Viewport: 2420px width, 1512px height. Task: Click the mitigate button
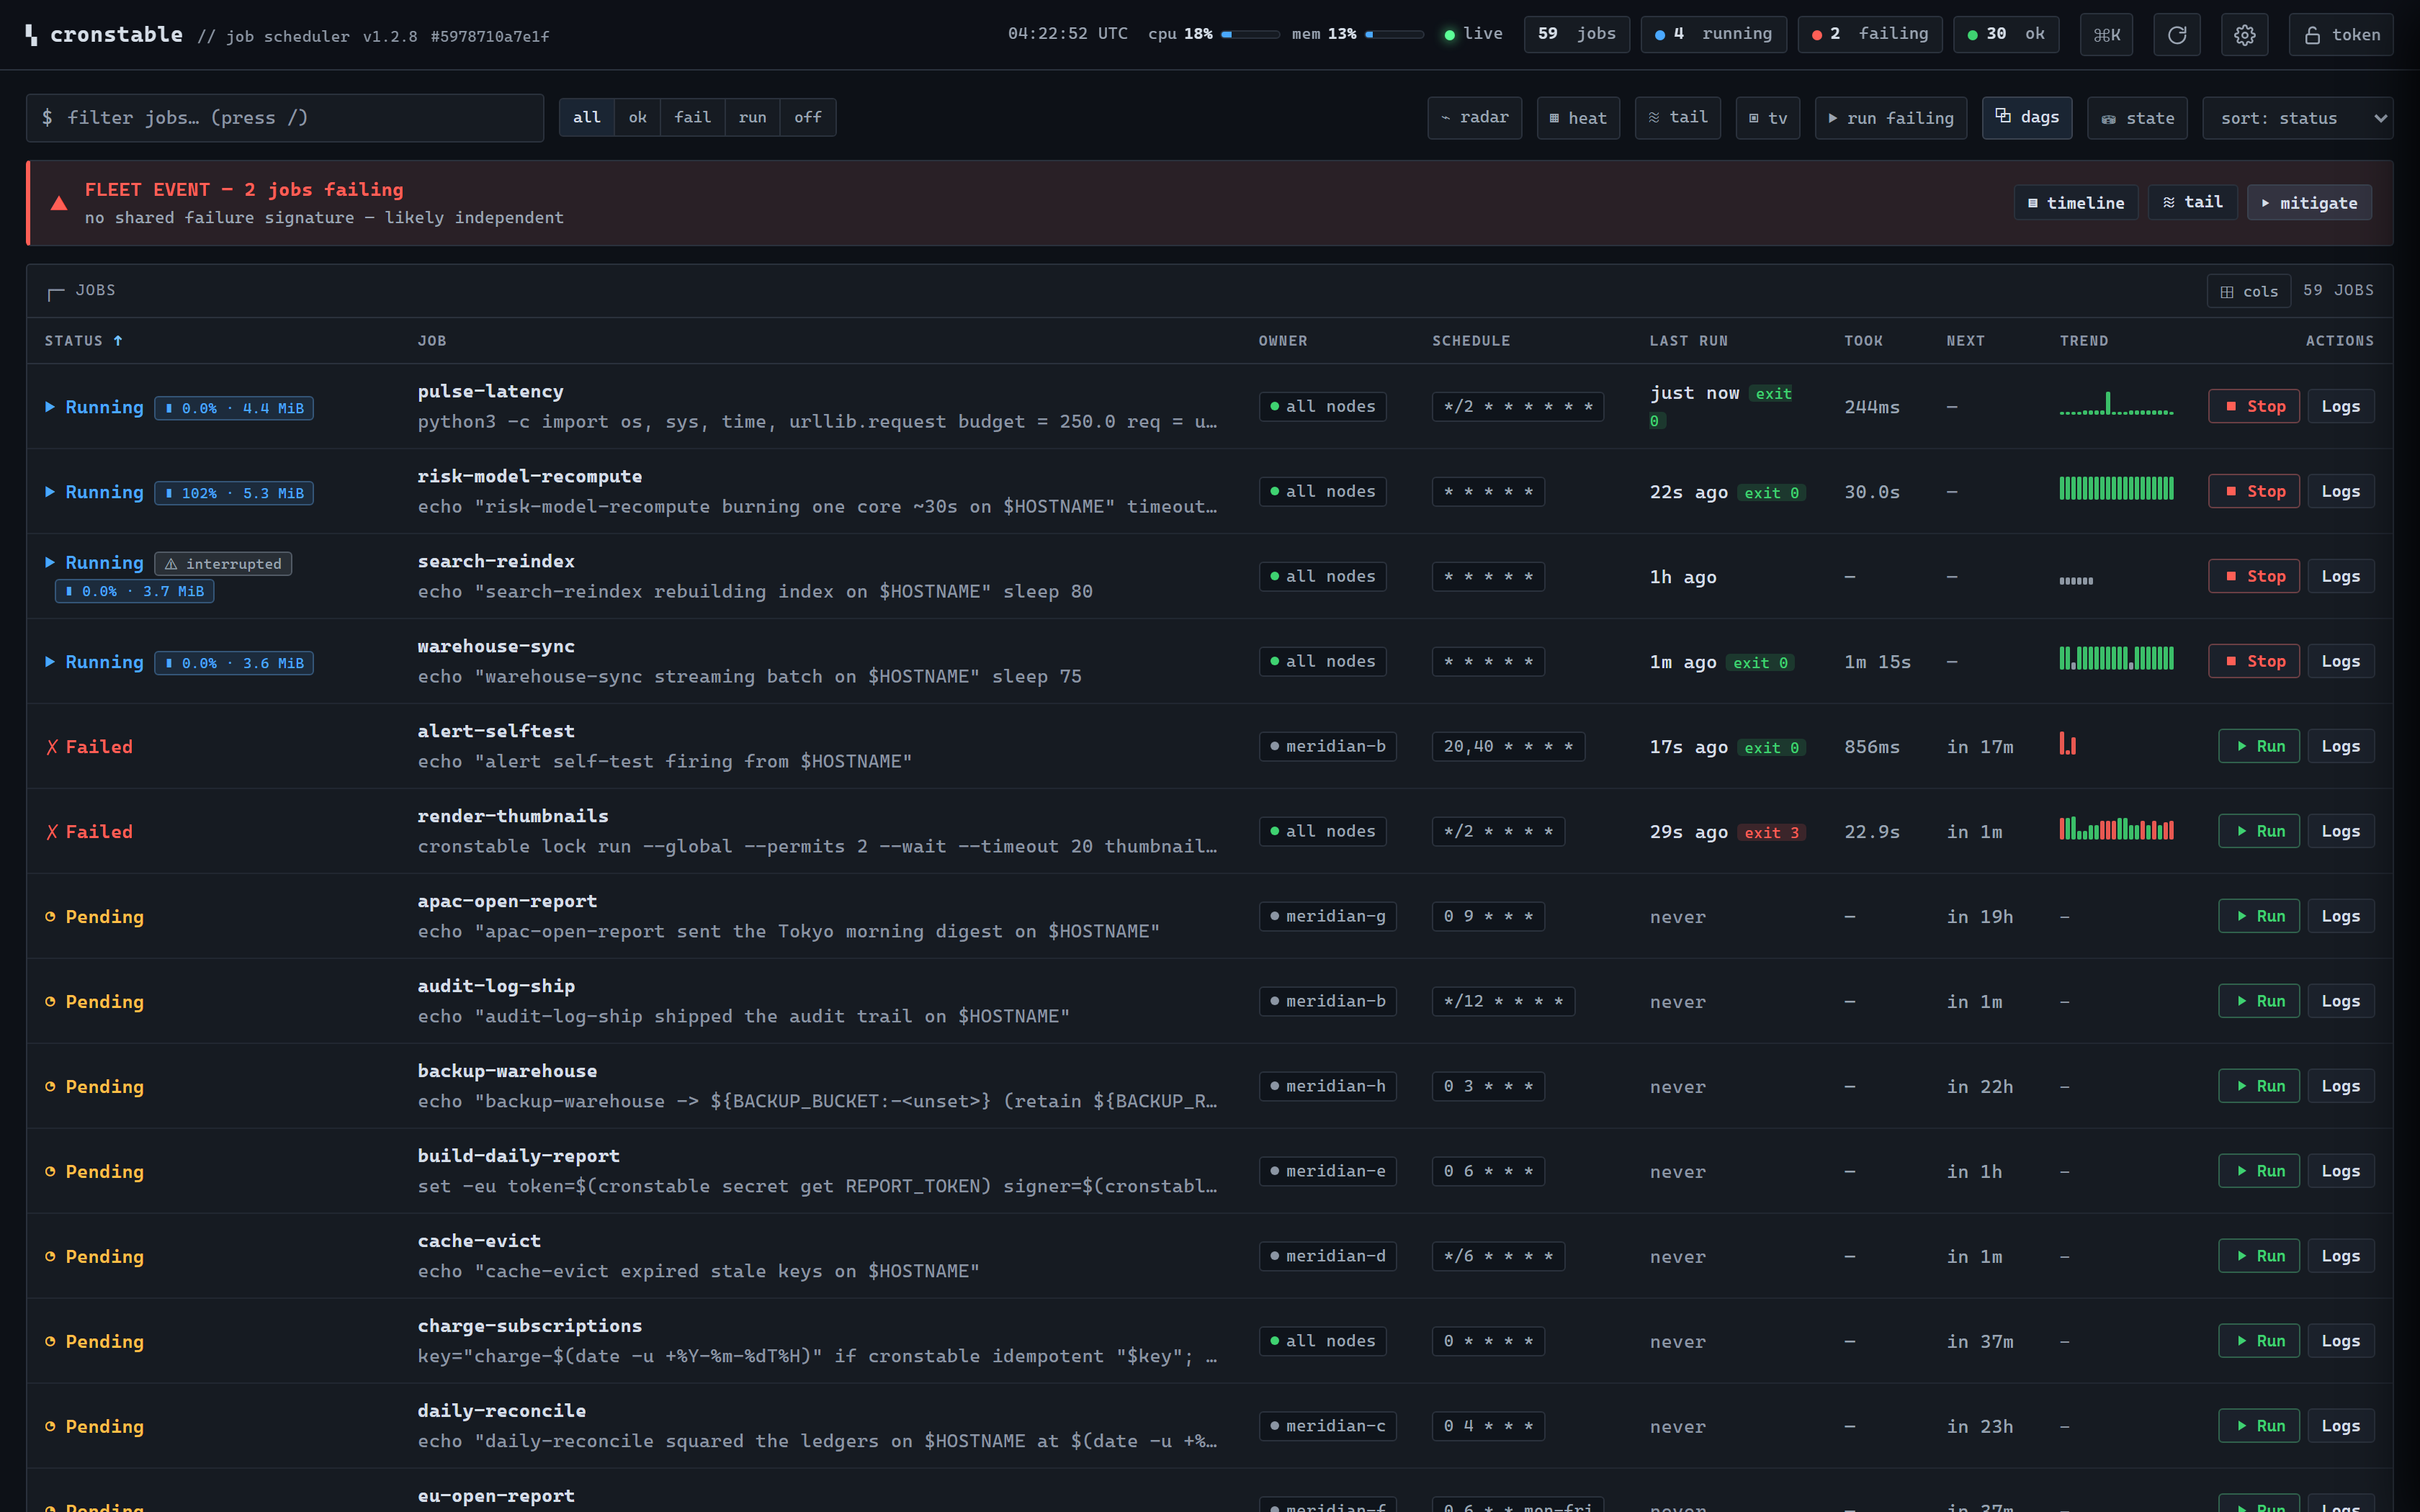click(x=2308, y=202)
